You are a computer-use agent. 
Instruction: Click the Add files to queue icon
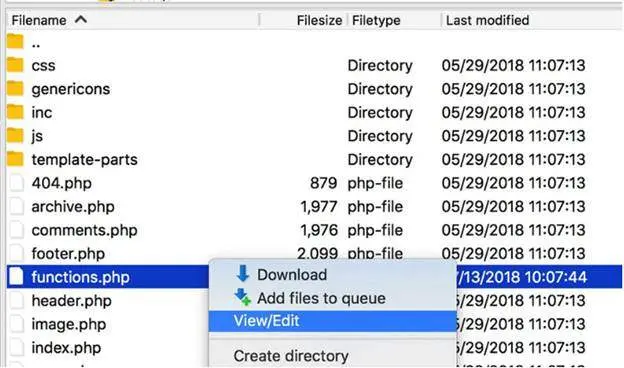242,297
